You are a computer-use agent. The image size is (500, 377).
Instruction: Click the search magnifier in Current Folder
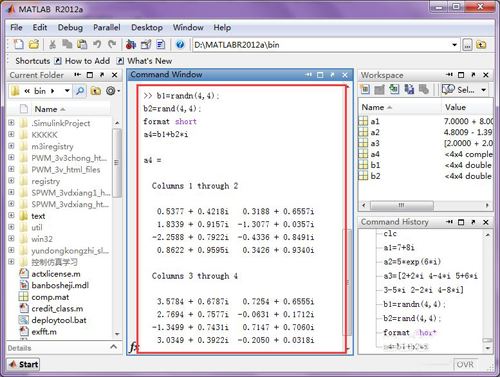(80, 91)
